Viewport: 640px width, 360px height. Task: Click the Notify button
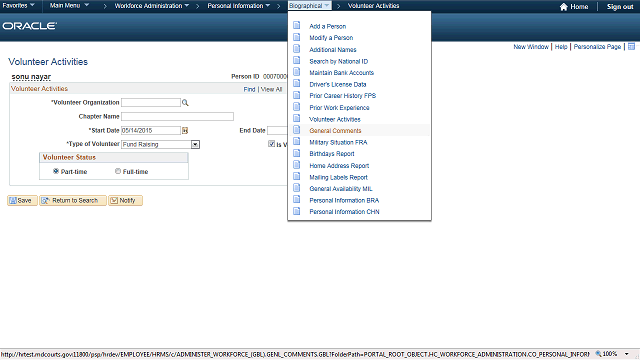(x=125, y=200)
